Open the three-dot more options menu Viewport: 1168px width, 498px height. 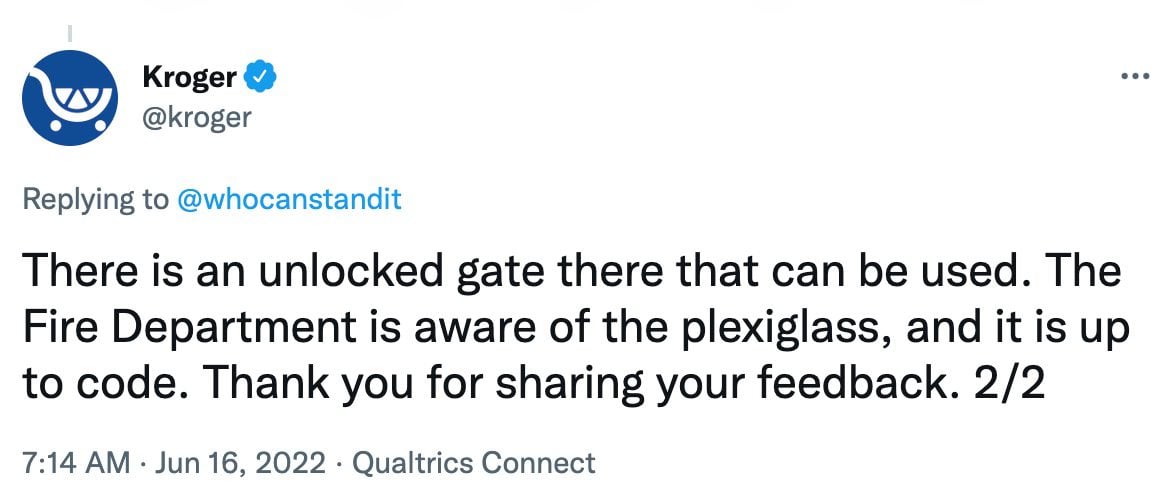coord(1131,77)
